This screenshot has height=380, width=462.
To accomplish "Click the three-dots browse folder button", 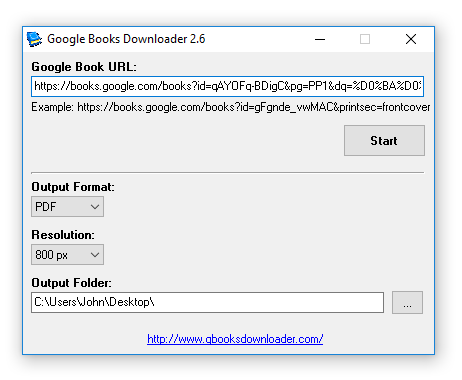I will coord(407,303).
